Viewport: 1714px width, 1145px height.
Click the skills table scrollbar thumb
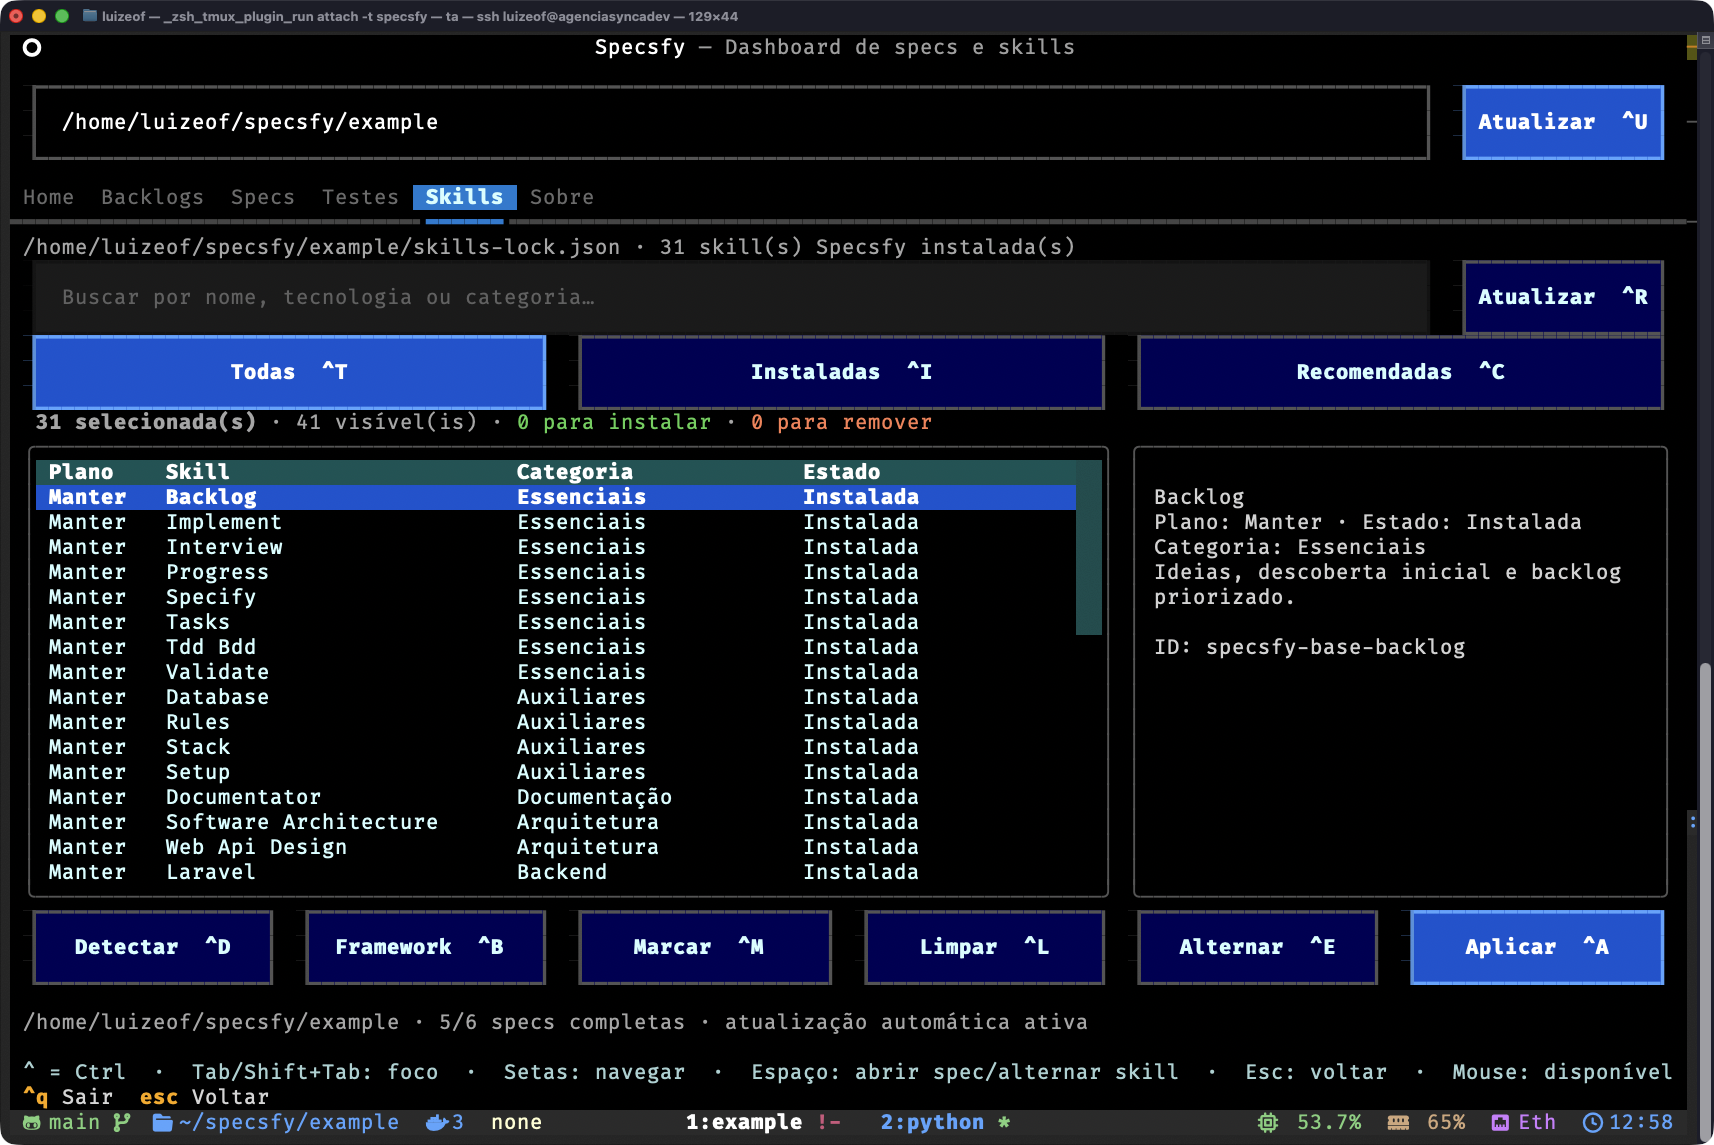pyautogui.click(x=1089, y=547)
